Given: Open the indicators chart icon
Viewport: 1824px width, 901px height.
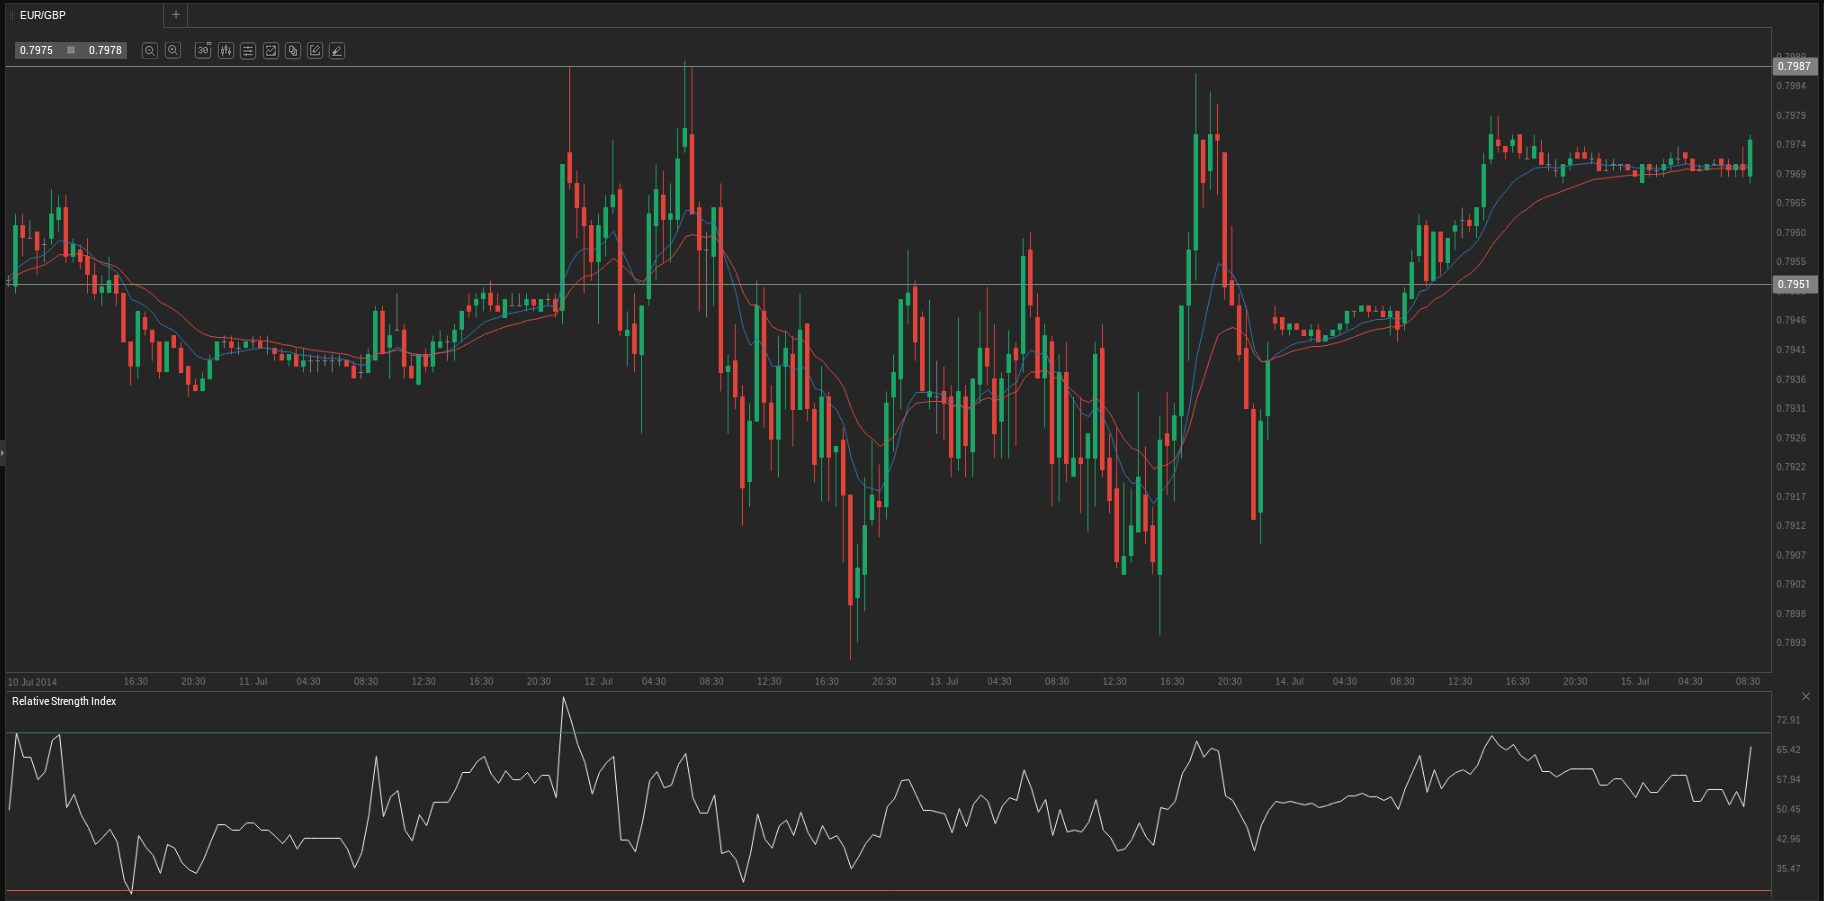Looking at the screenshot, I should [270, 50].
